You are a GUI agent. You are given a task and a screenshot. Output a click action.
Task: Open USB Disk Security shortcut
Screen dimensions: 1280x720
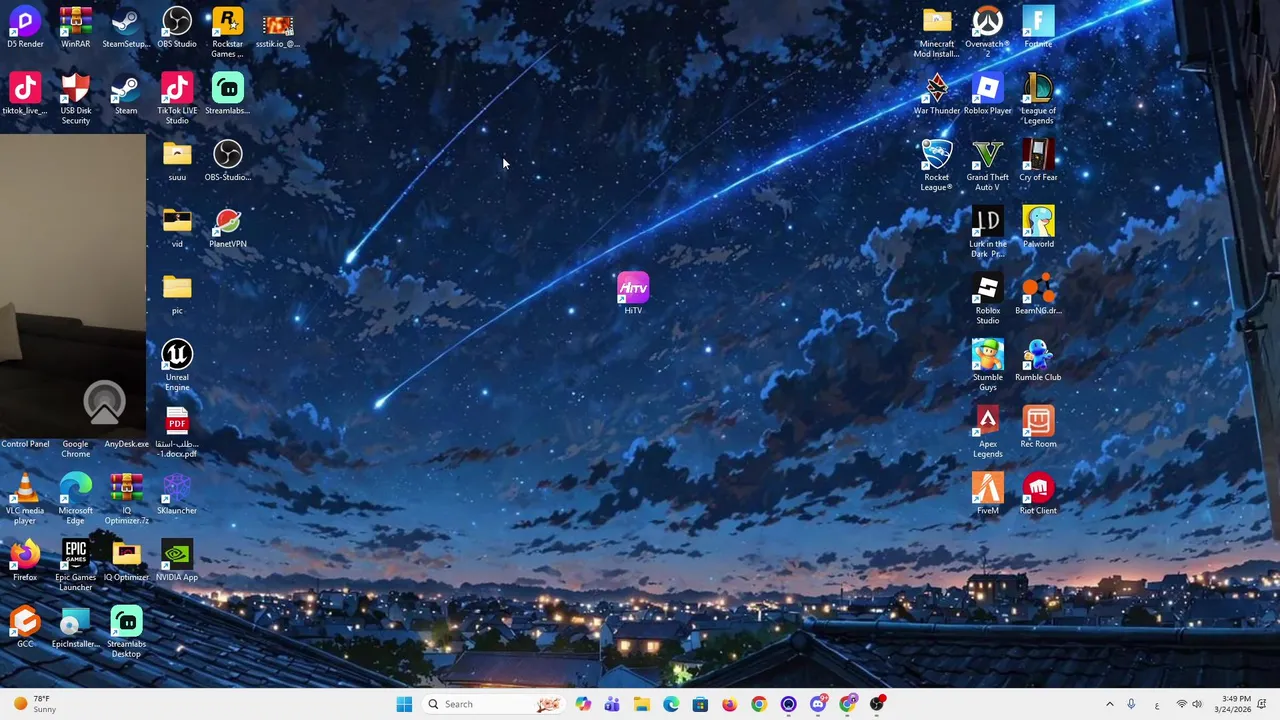pos(75,99)
